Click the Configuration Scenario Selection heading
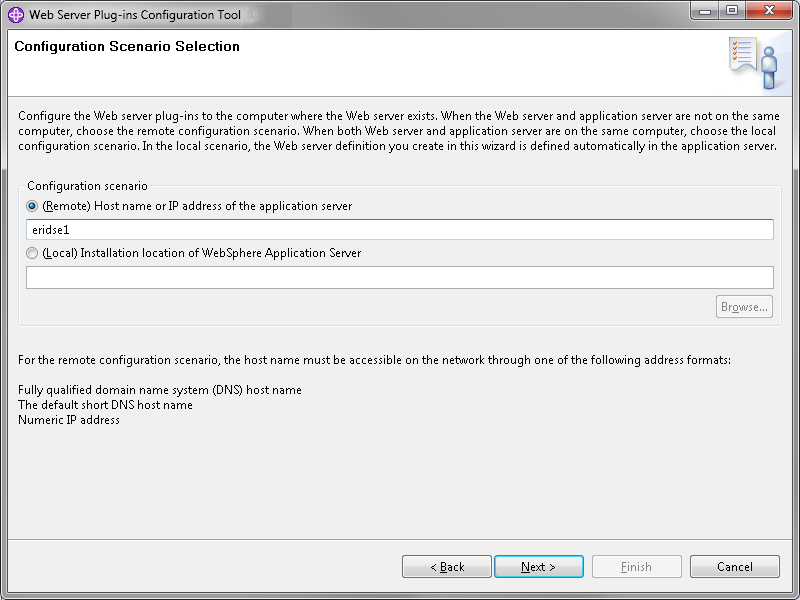The image size is (800, 600). coord(127,46)
